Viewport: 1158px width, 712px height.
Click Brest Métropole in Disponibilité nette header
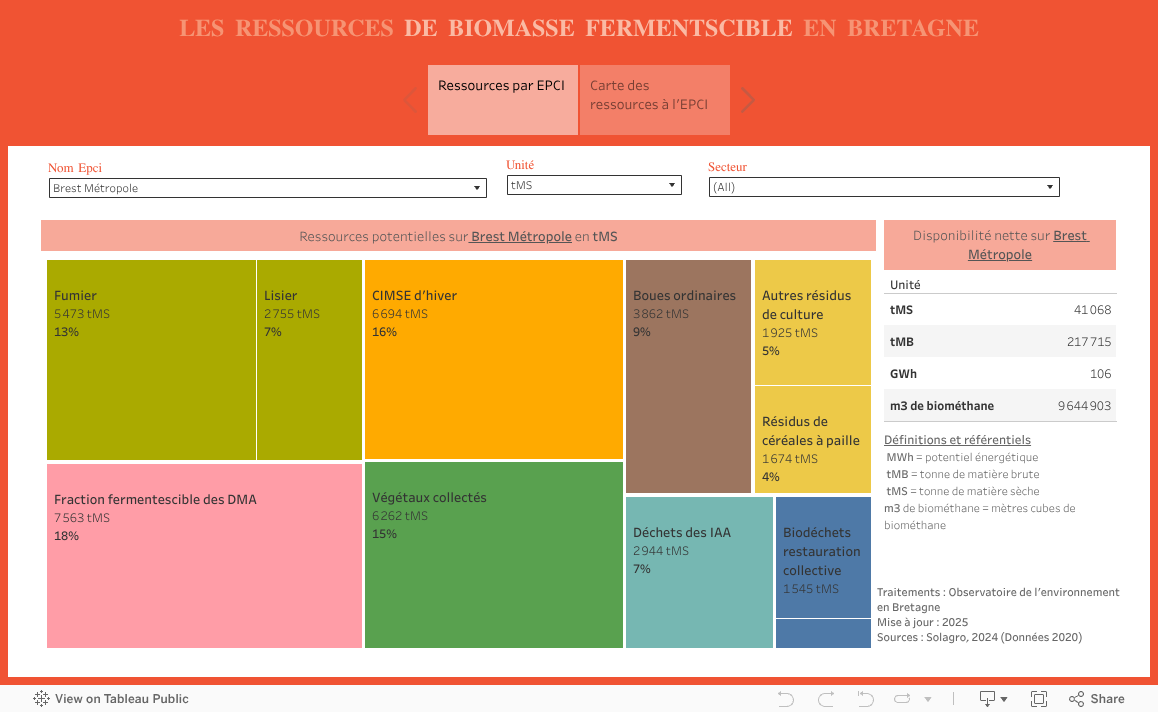pyautogui.click(x=1028, y=244)
